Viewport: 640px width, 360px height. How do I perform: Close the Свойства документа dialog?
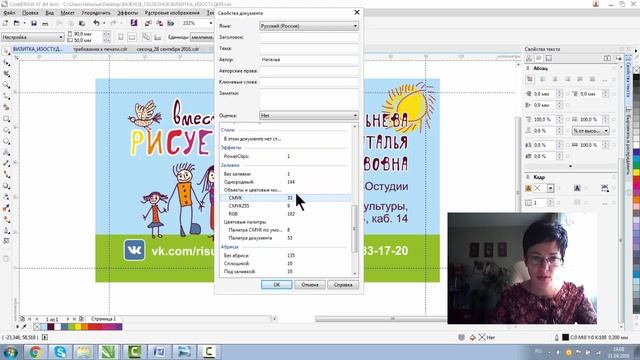pyautogui.click(x=357, y=13)
